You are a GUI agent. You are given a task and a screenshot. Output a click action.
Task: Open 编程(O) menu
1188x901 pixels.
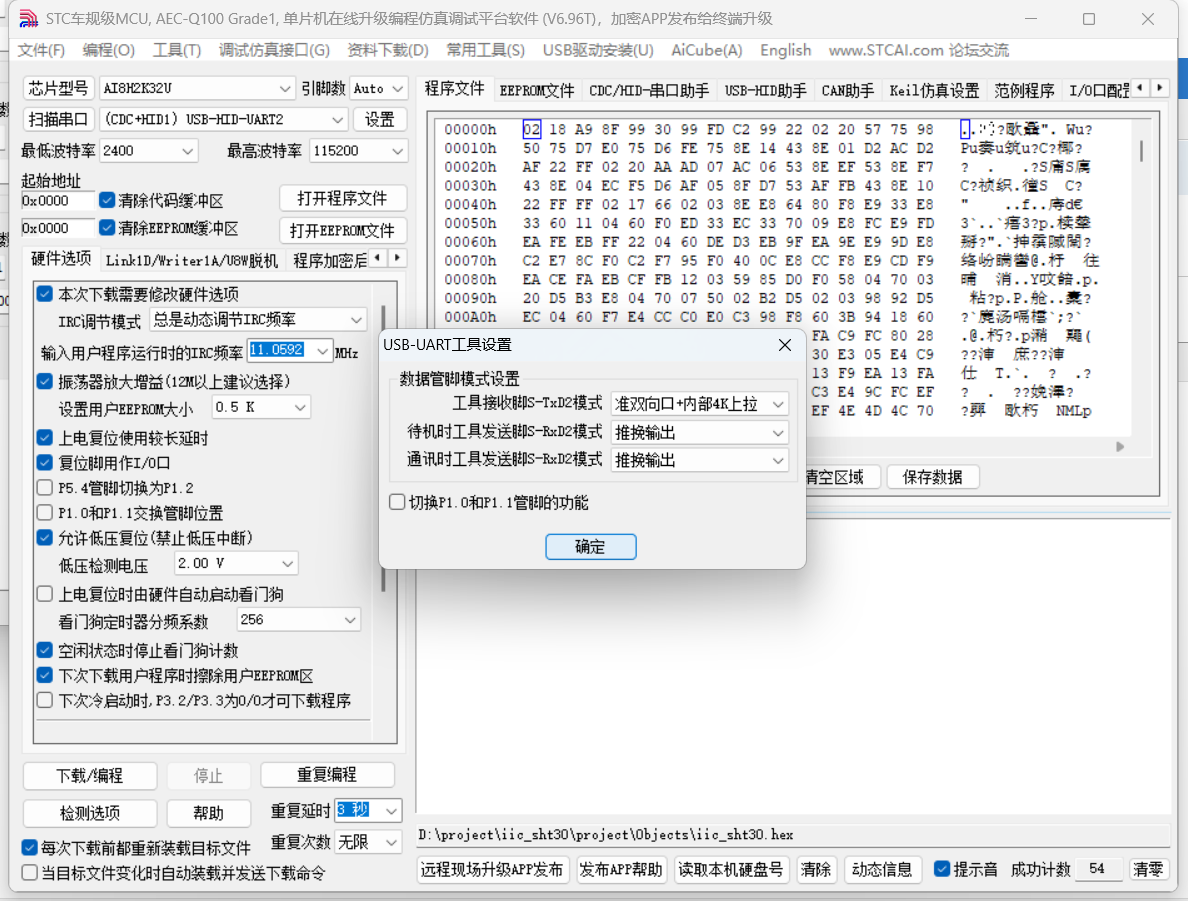108,50
